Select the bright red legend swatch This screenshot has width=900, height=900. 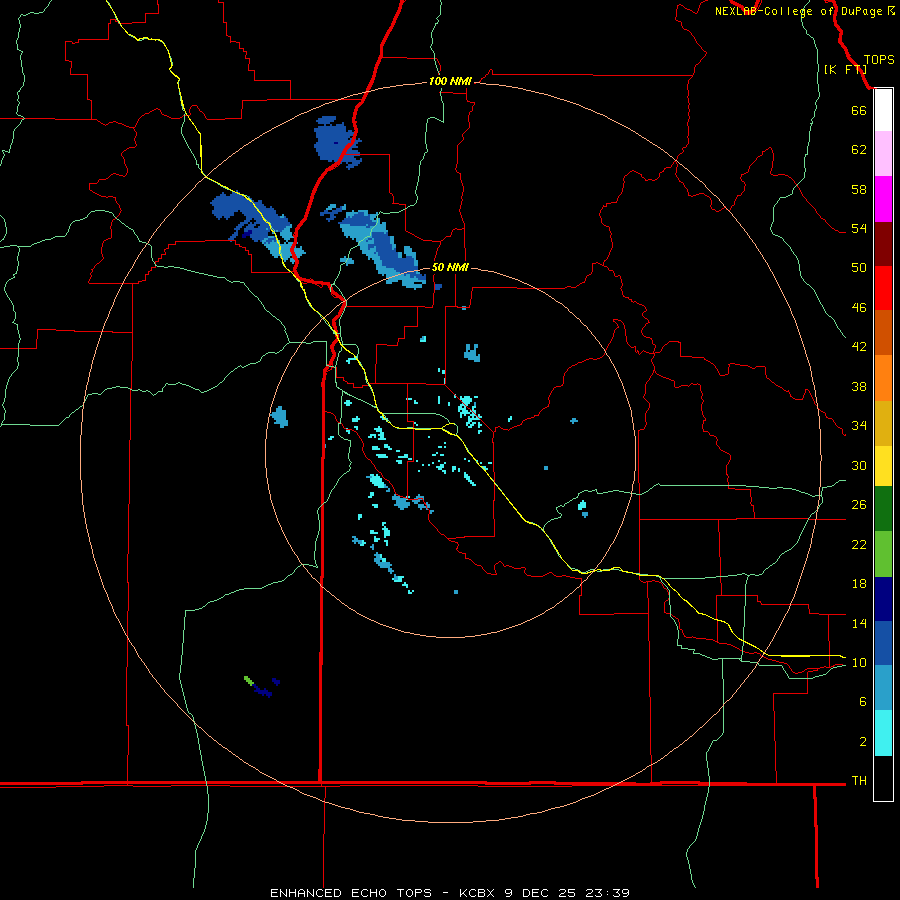(883, 288)
